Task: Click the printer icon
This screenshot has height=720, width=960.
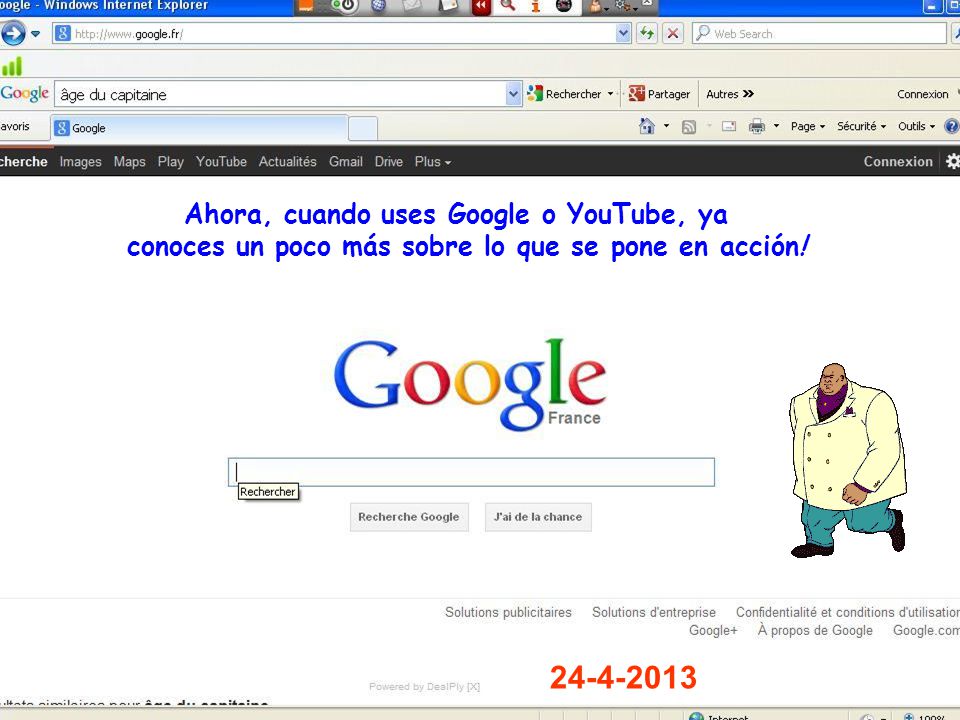Action: pyautogui.click(x=757, y=126)
